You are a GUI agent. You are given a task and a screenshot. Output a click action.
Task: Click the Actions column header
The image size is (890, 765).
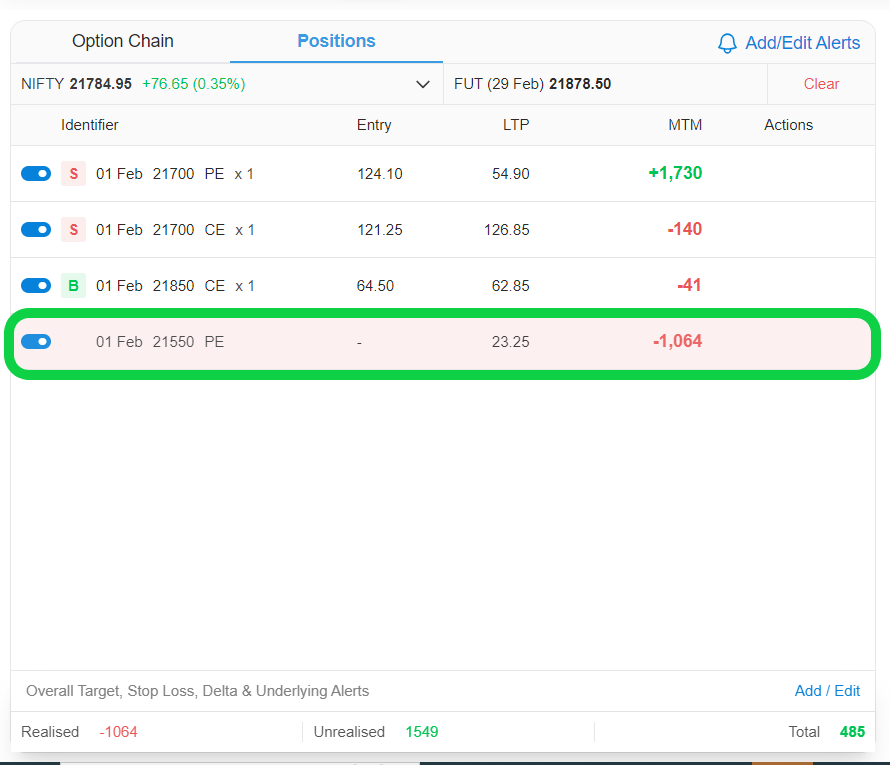(788, 125)
